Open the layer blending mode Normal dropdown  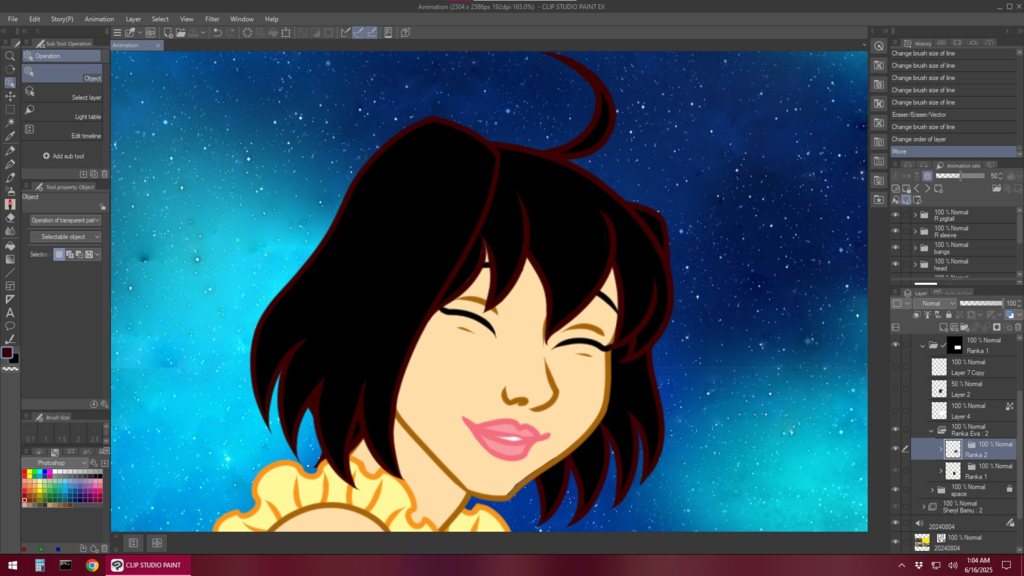(937, 303)
